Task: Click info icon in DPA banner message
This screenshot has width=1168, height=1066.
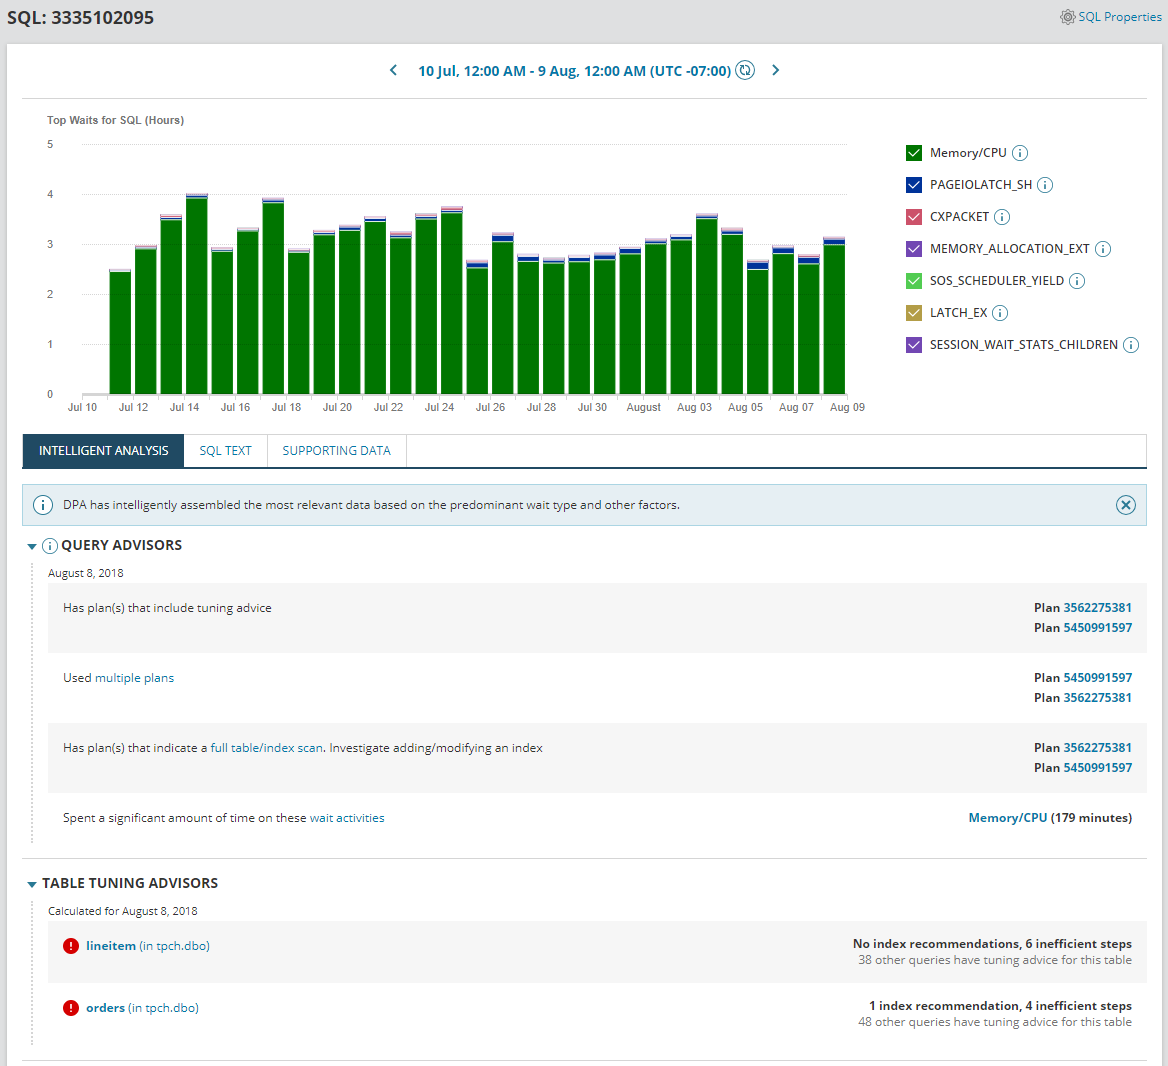Action: [43, 505]
